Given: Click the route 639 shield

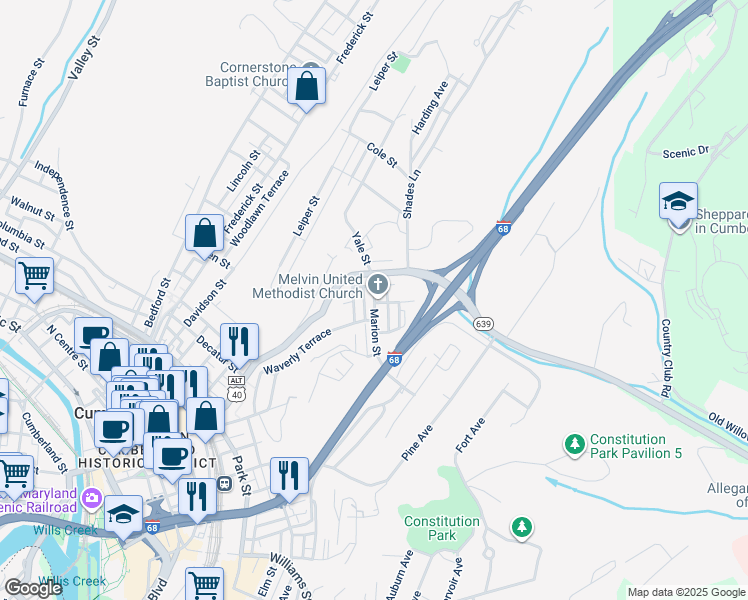Looking at the screenshot, I should pyautogui.click(x=483, y=324).
